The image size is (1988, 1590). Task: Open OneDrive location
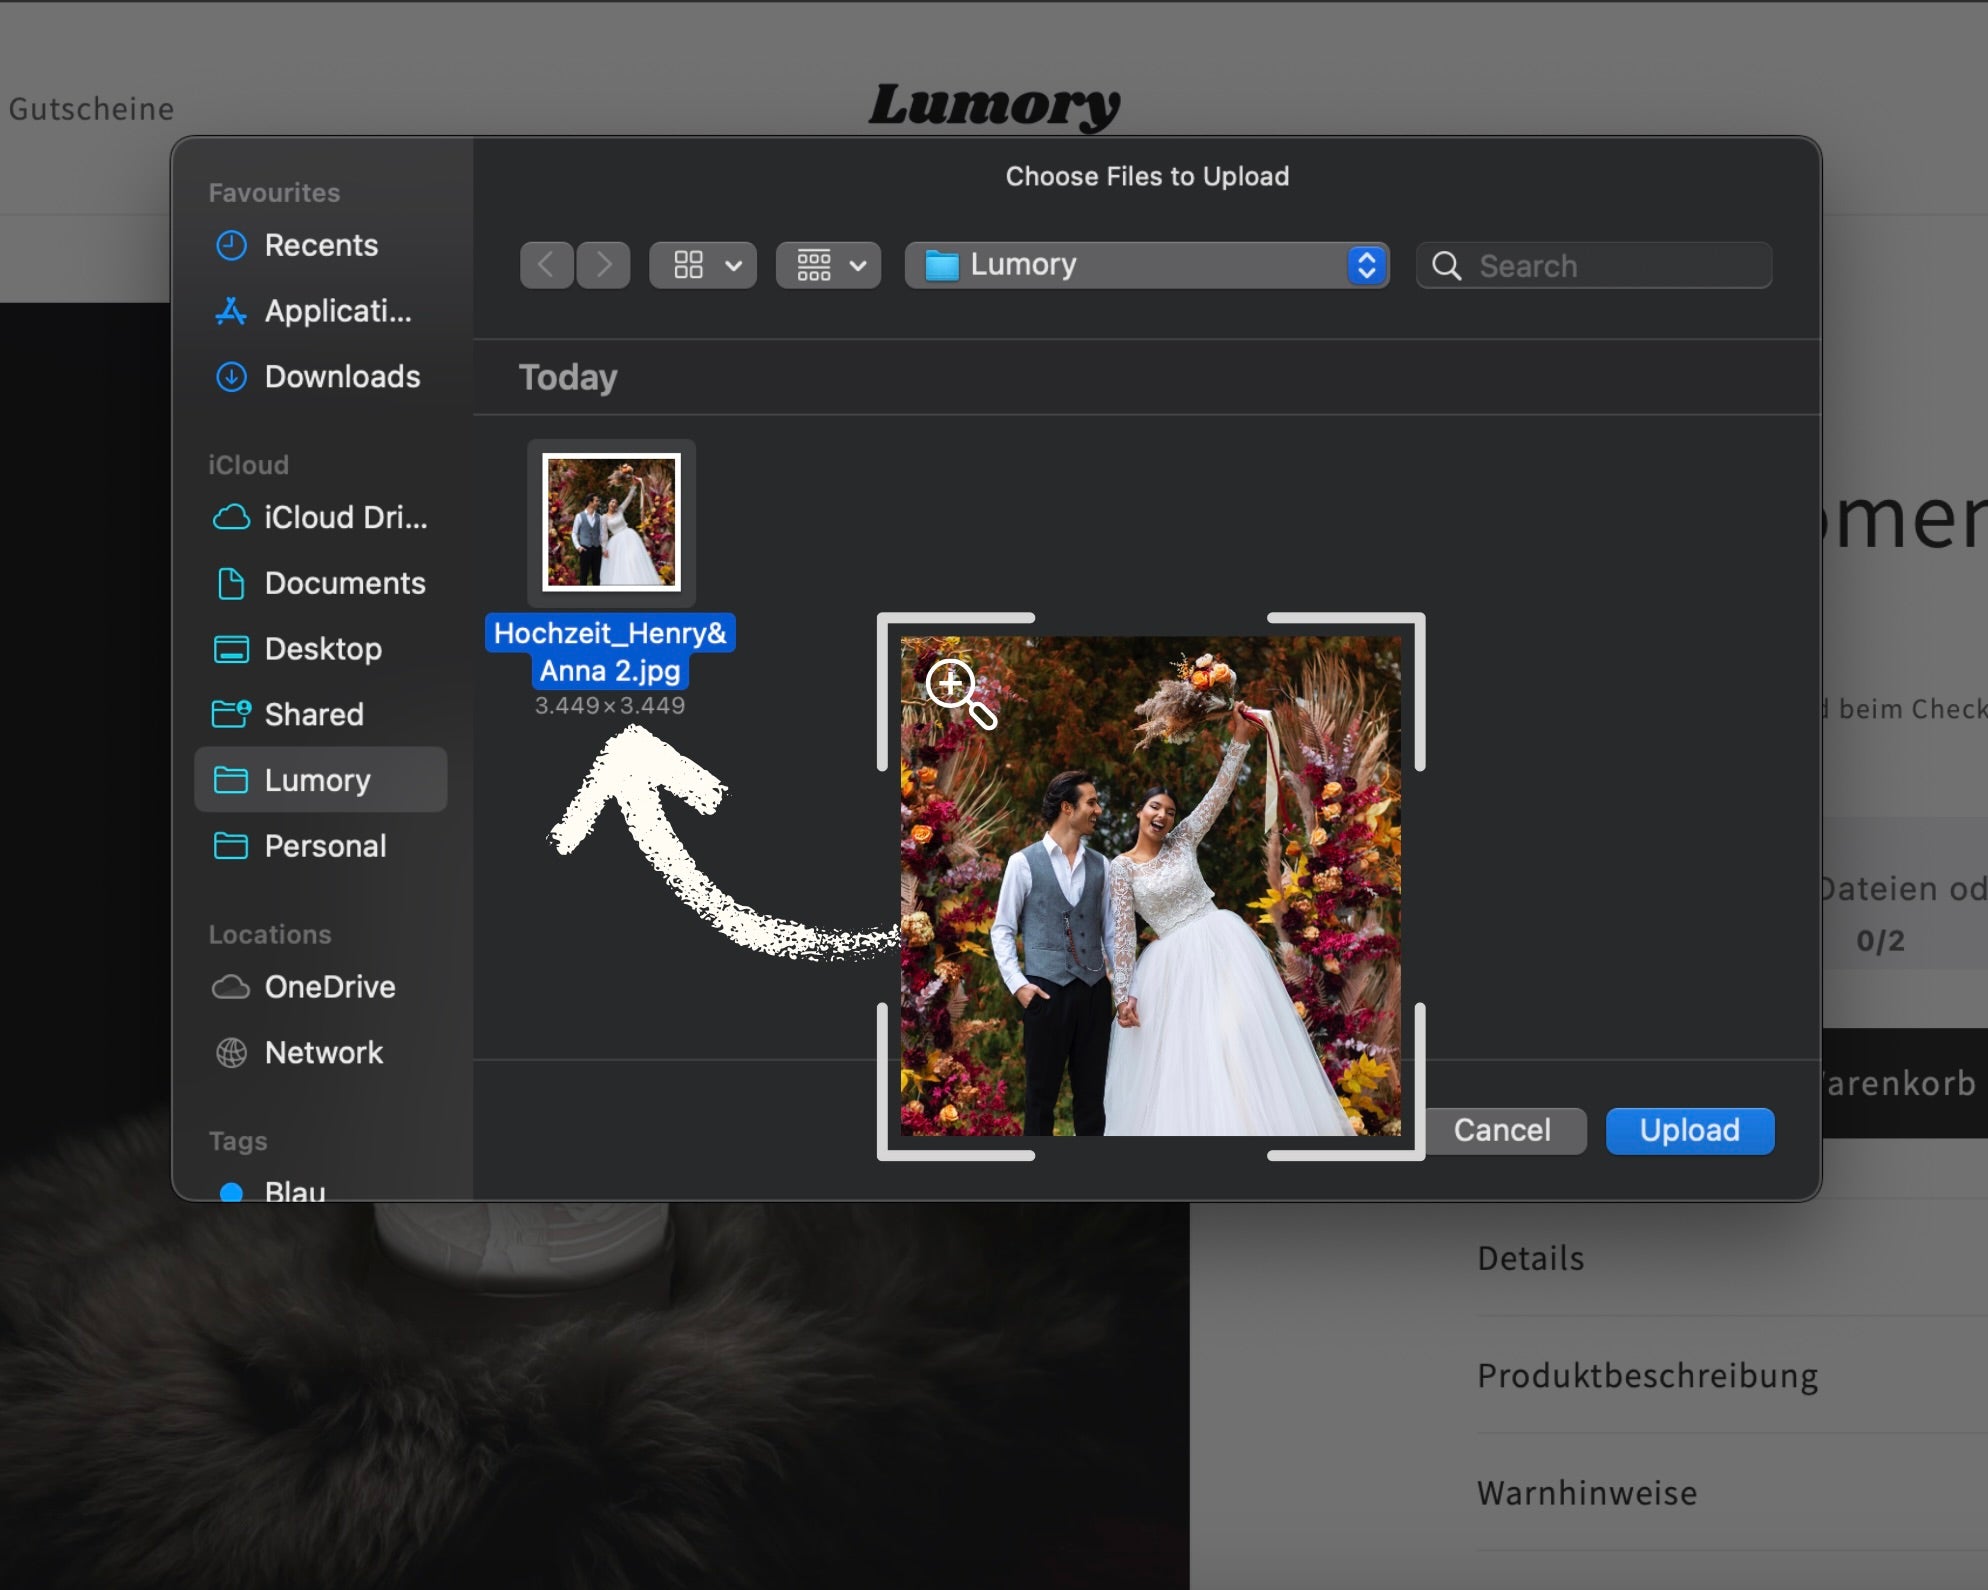[x=329, y=987]
